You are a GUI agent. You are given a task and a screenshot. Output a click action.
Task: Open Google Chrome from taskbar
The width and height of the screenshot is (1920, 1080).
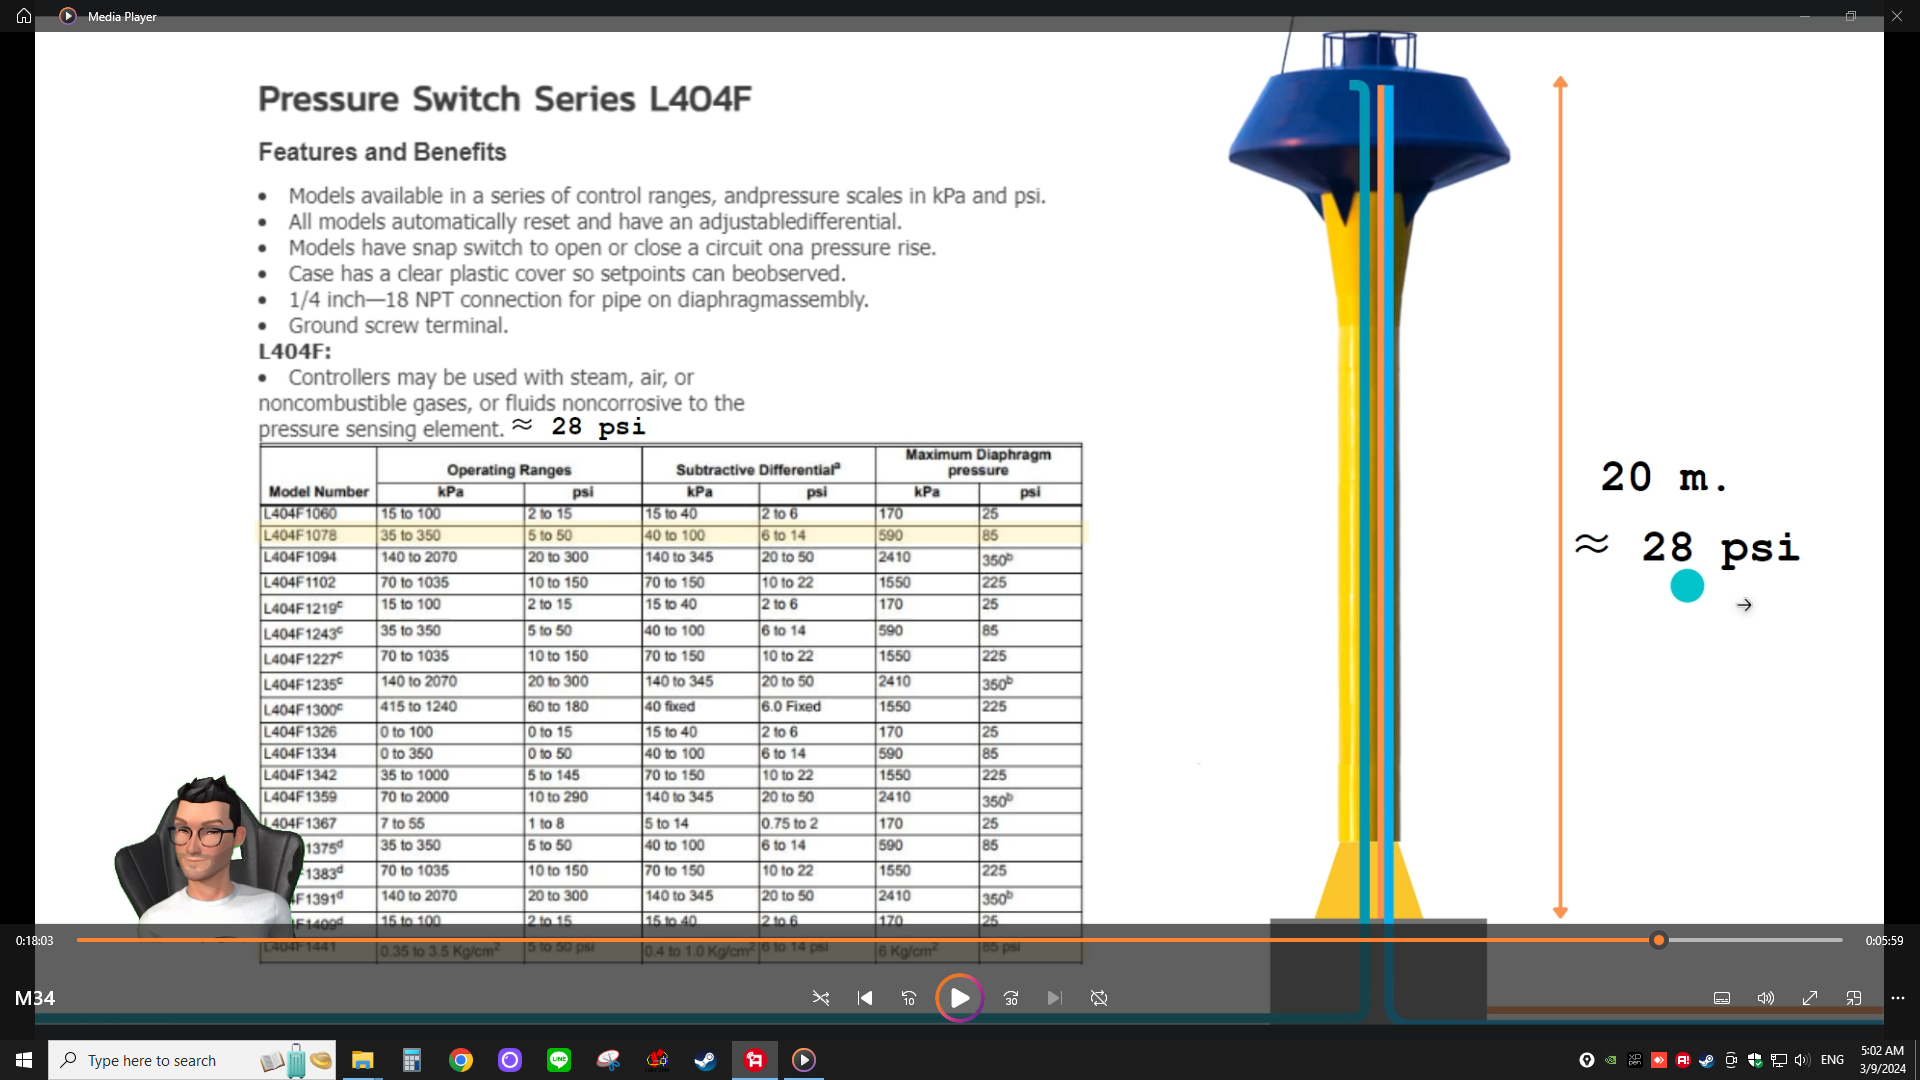461,1060
